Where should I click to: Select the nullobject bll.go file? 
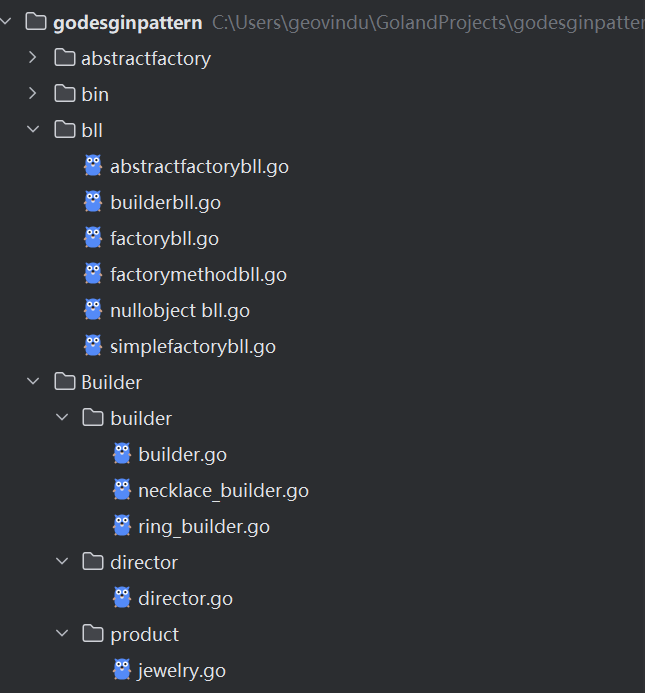180,310
